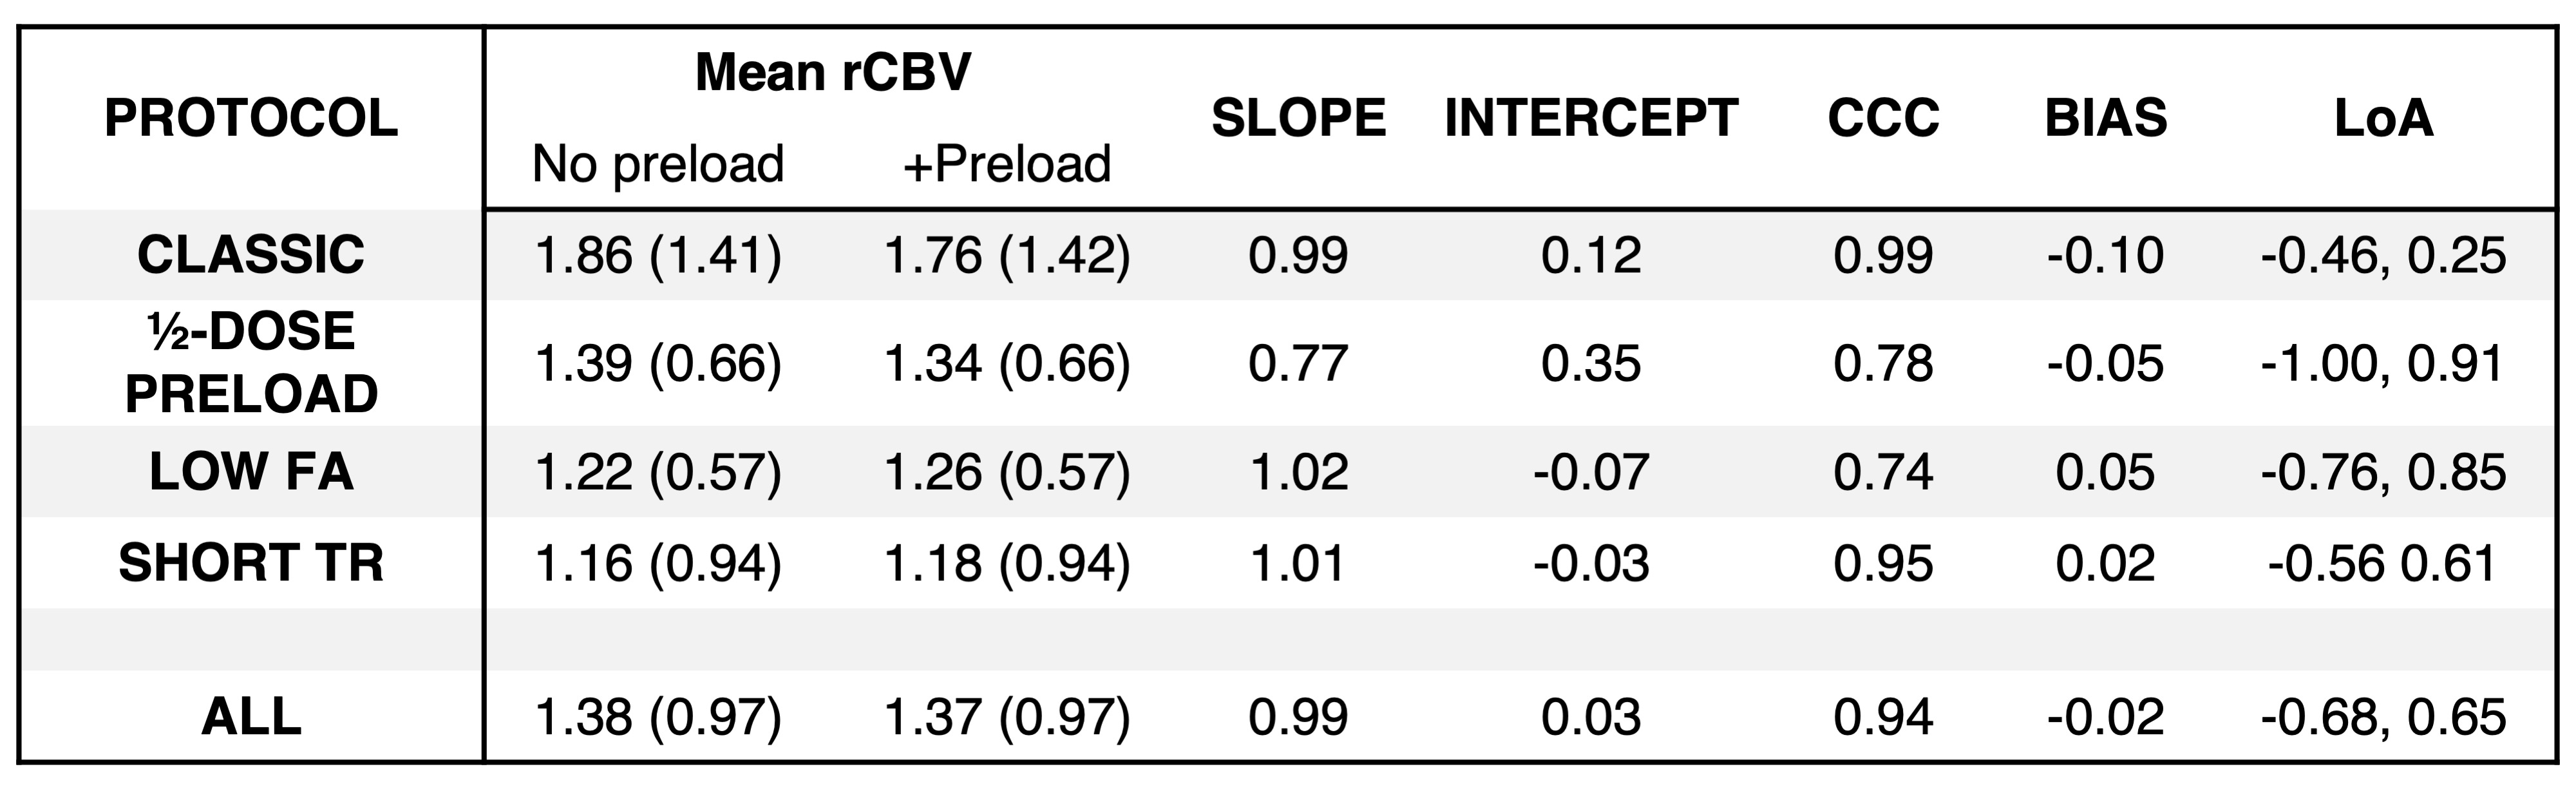Image resolution: width=2576 pixels, height=789 pixels.
Task: Select the CLASSIC bias value -0.10
Action: (2105, 255)
